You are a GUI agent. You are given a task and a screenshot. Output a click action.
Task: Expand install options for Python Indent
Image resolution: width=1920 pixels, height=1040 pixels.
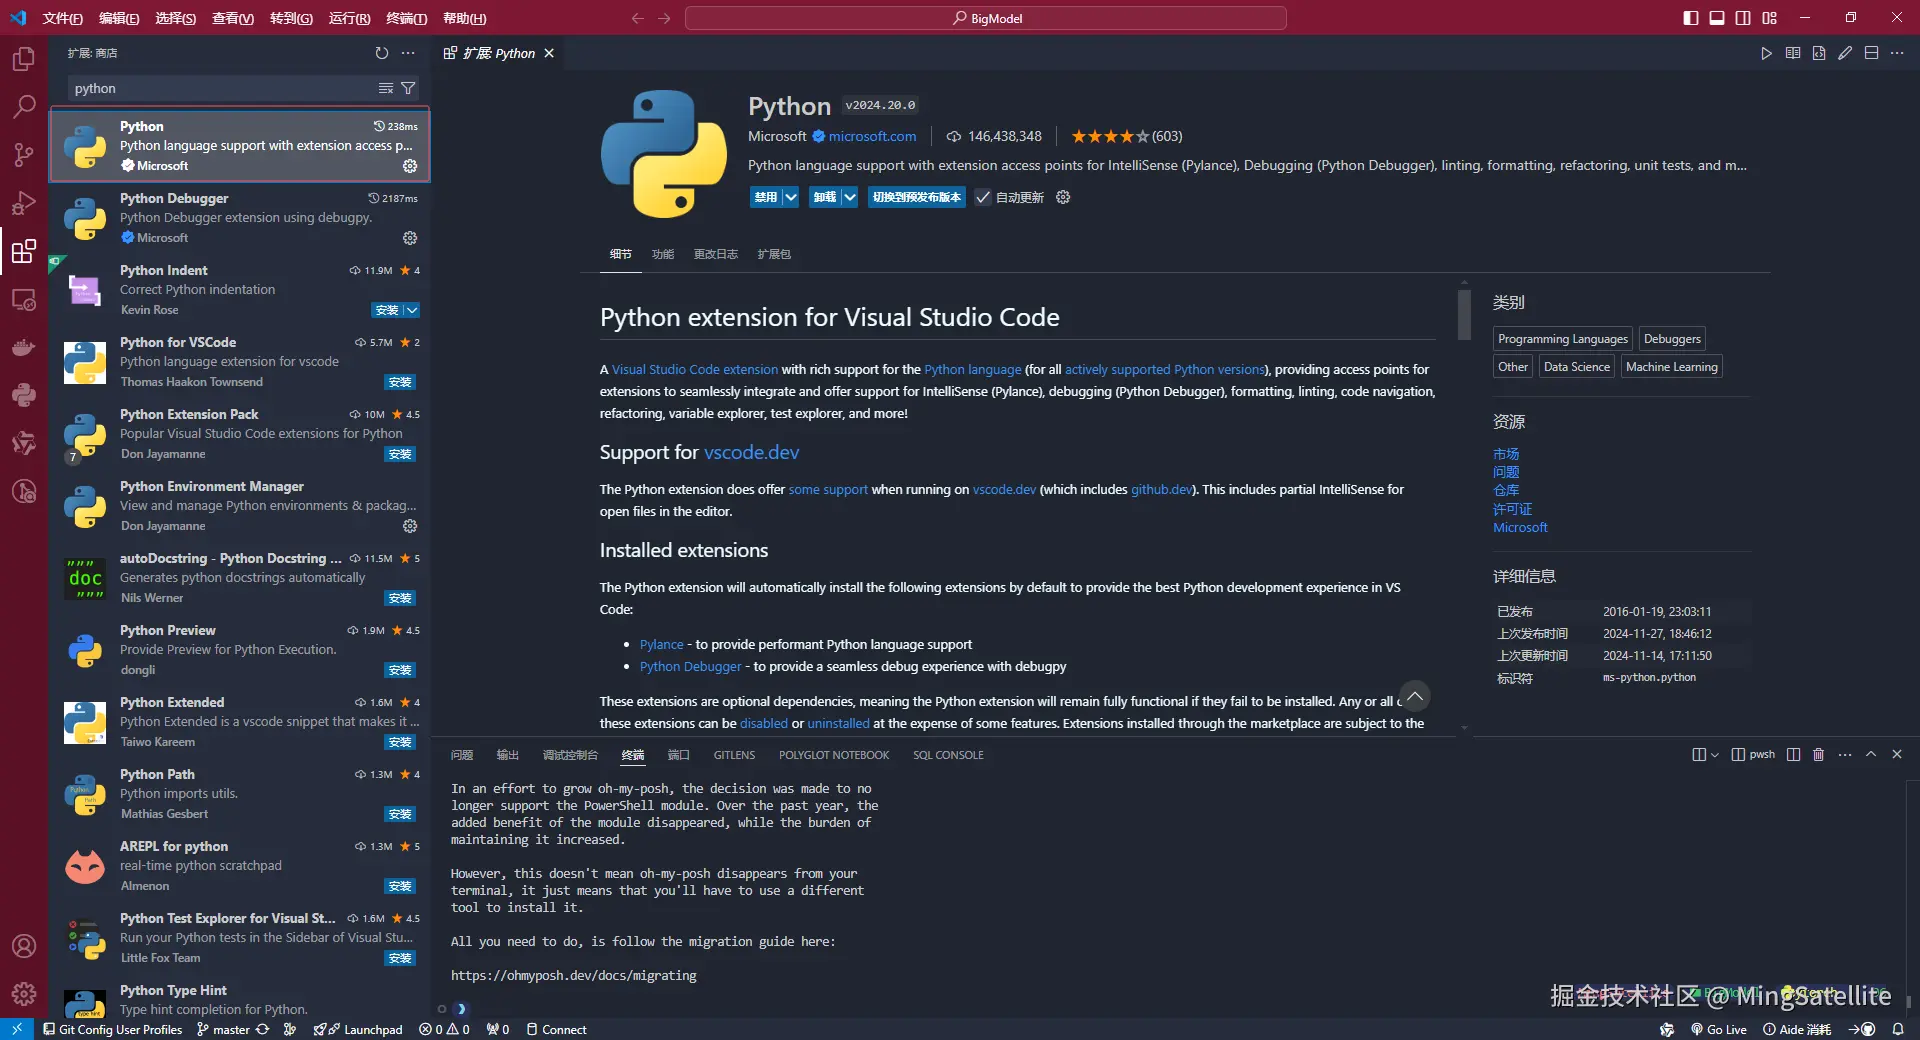tap(412, 310)
